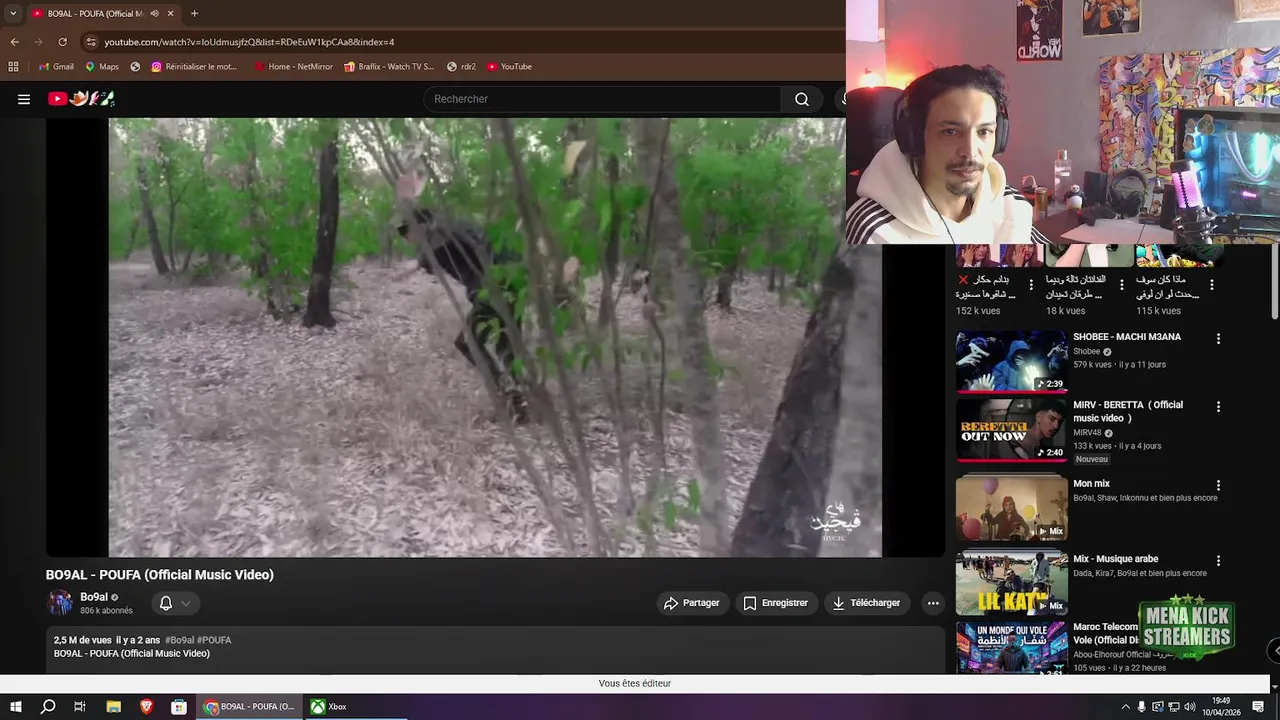1280x720 pixels.
Task: Open SHOBEE - MACHI M3ANA thumbnail
Action: (1011, 361)
